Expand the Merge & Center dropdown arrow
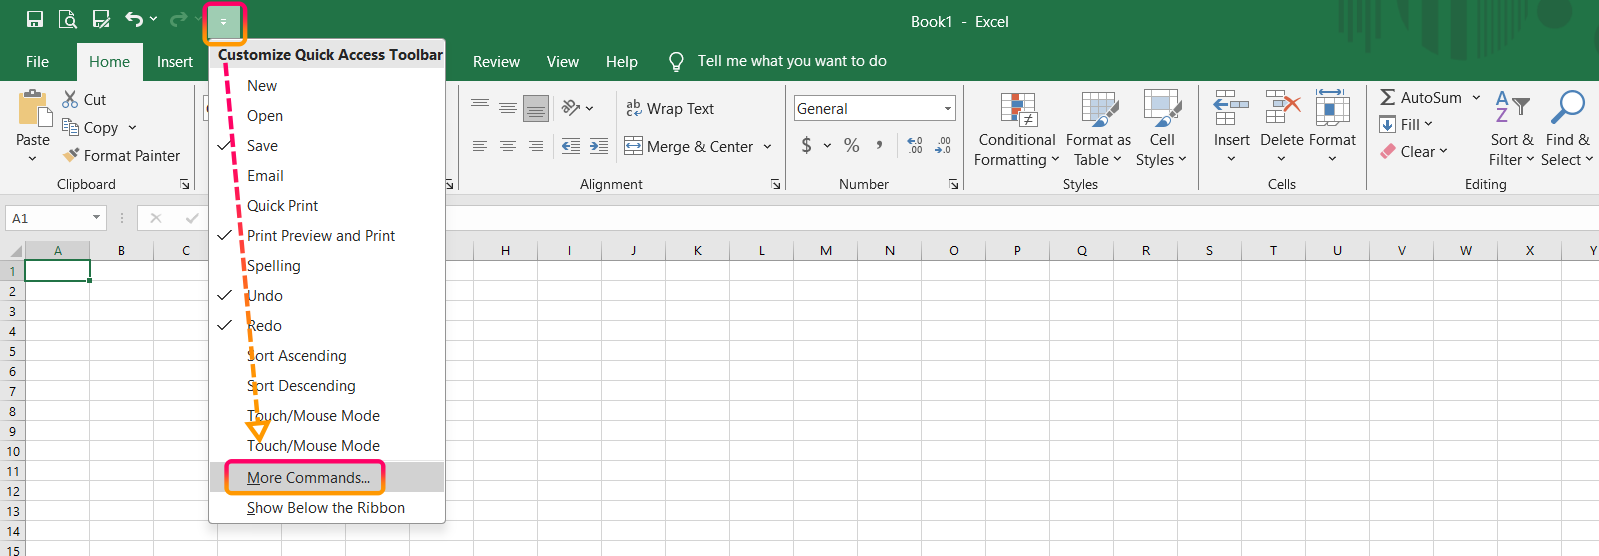 767,147
